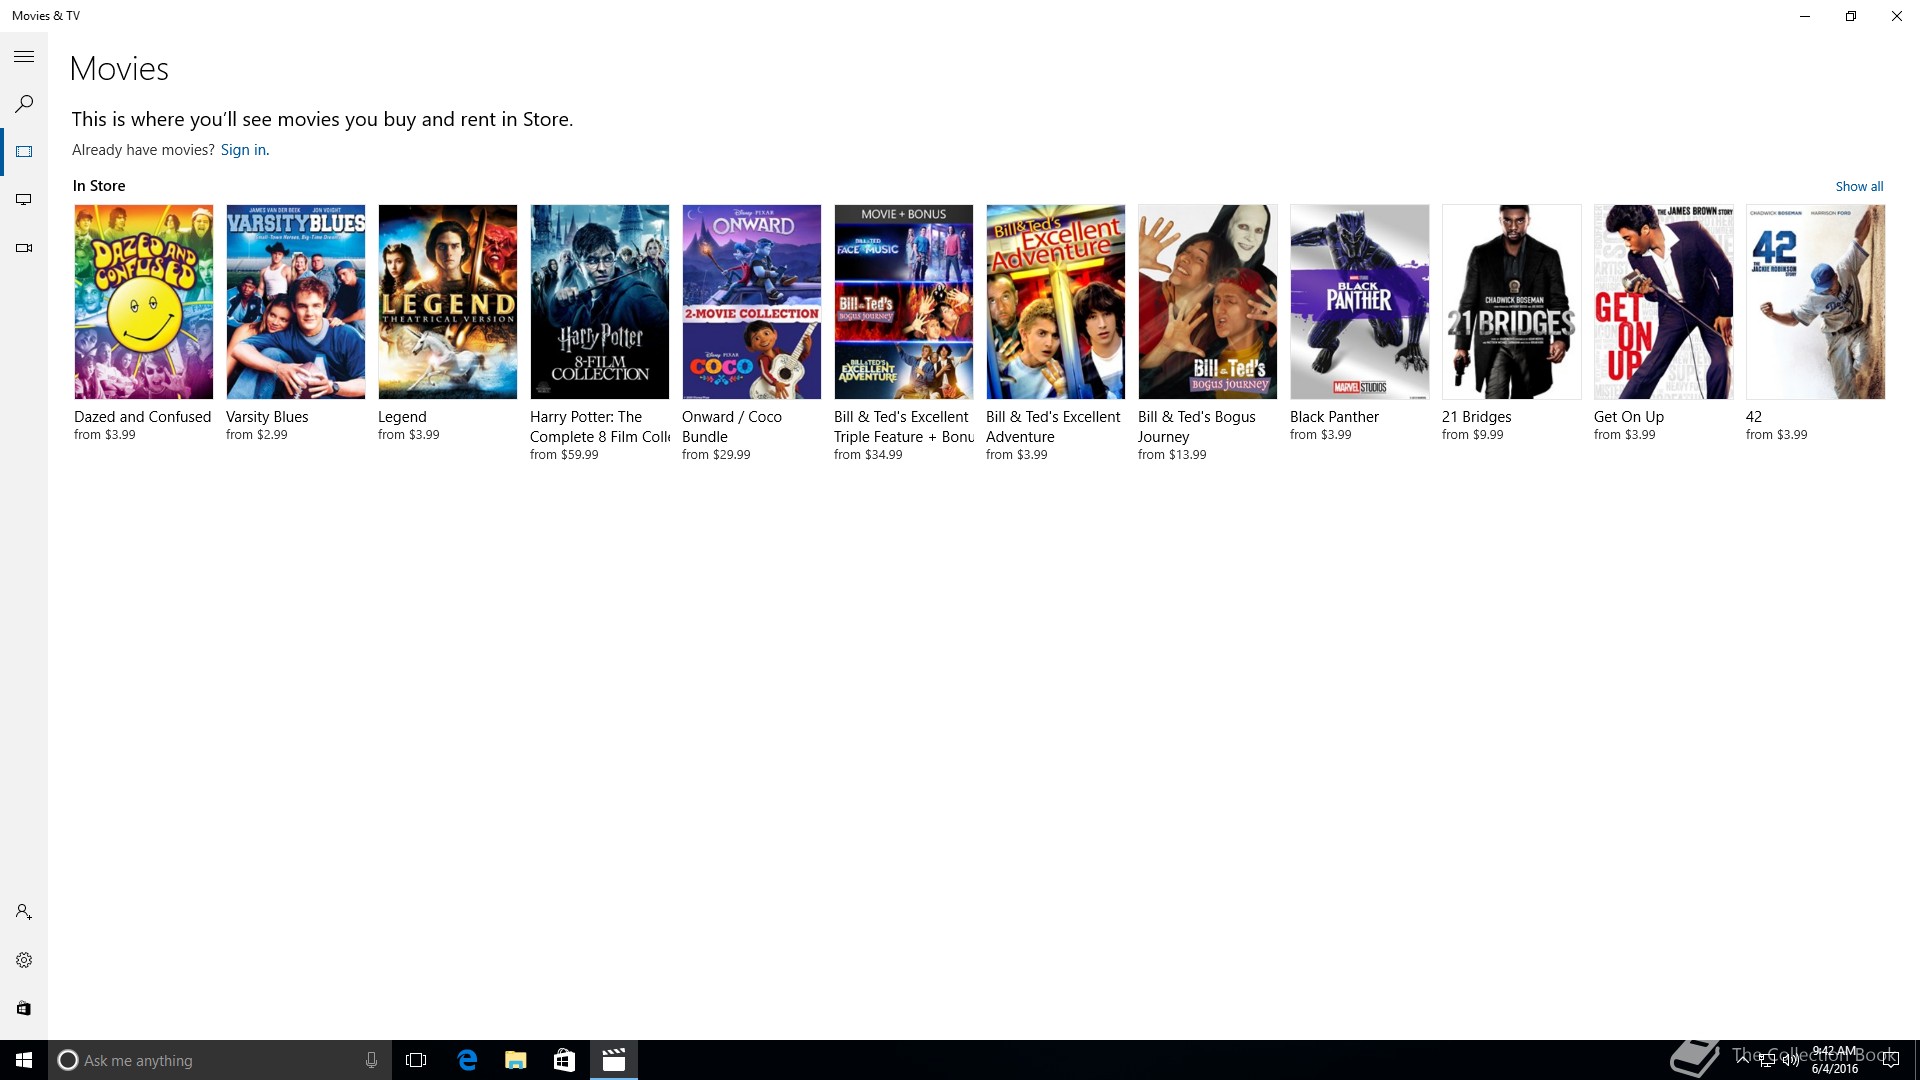
Task: Open the Get On Up poster
Action: [x=1664, y=302]
